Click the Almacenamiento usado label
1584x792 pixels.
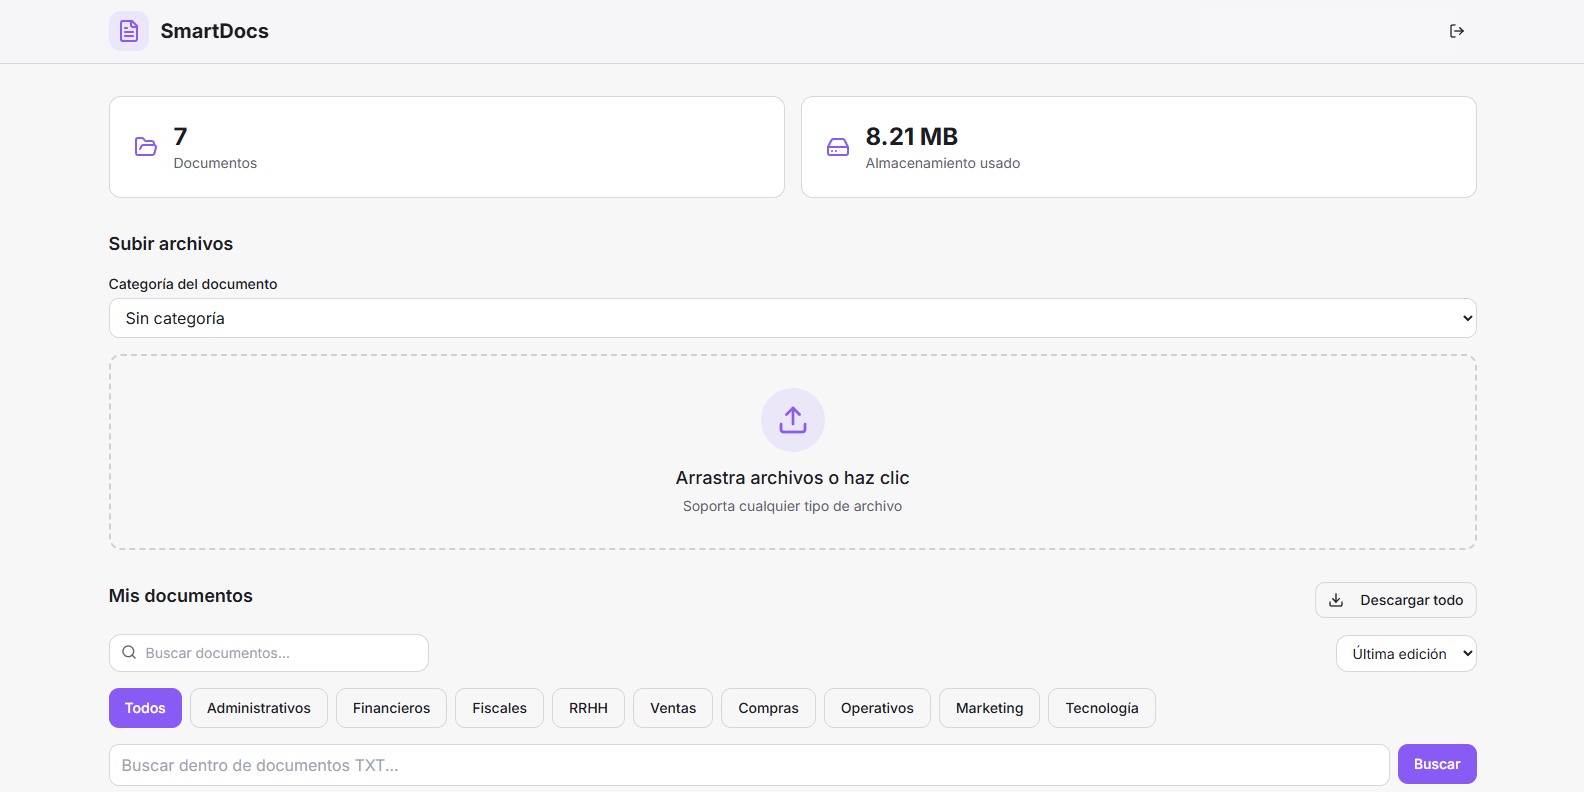click(943, 163)
